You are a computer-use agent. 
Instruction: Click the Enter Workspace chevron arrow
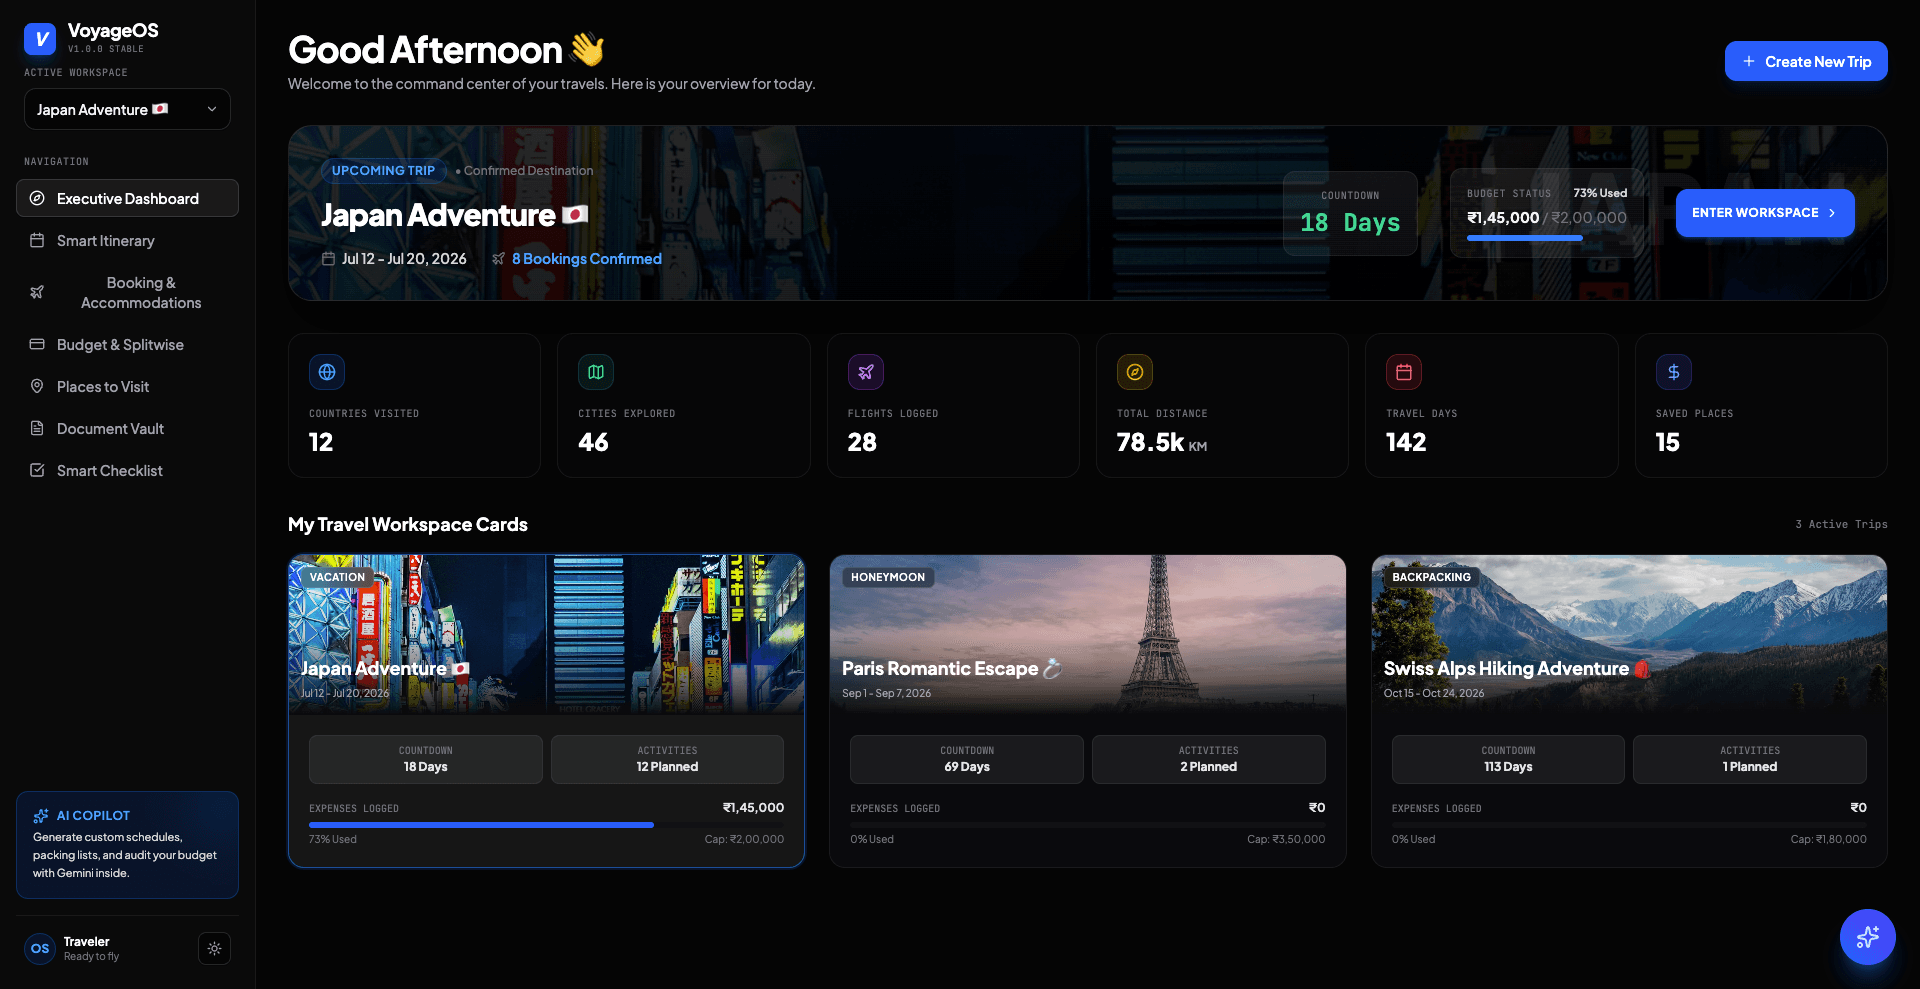(x=1832, y=213)
